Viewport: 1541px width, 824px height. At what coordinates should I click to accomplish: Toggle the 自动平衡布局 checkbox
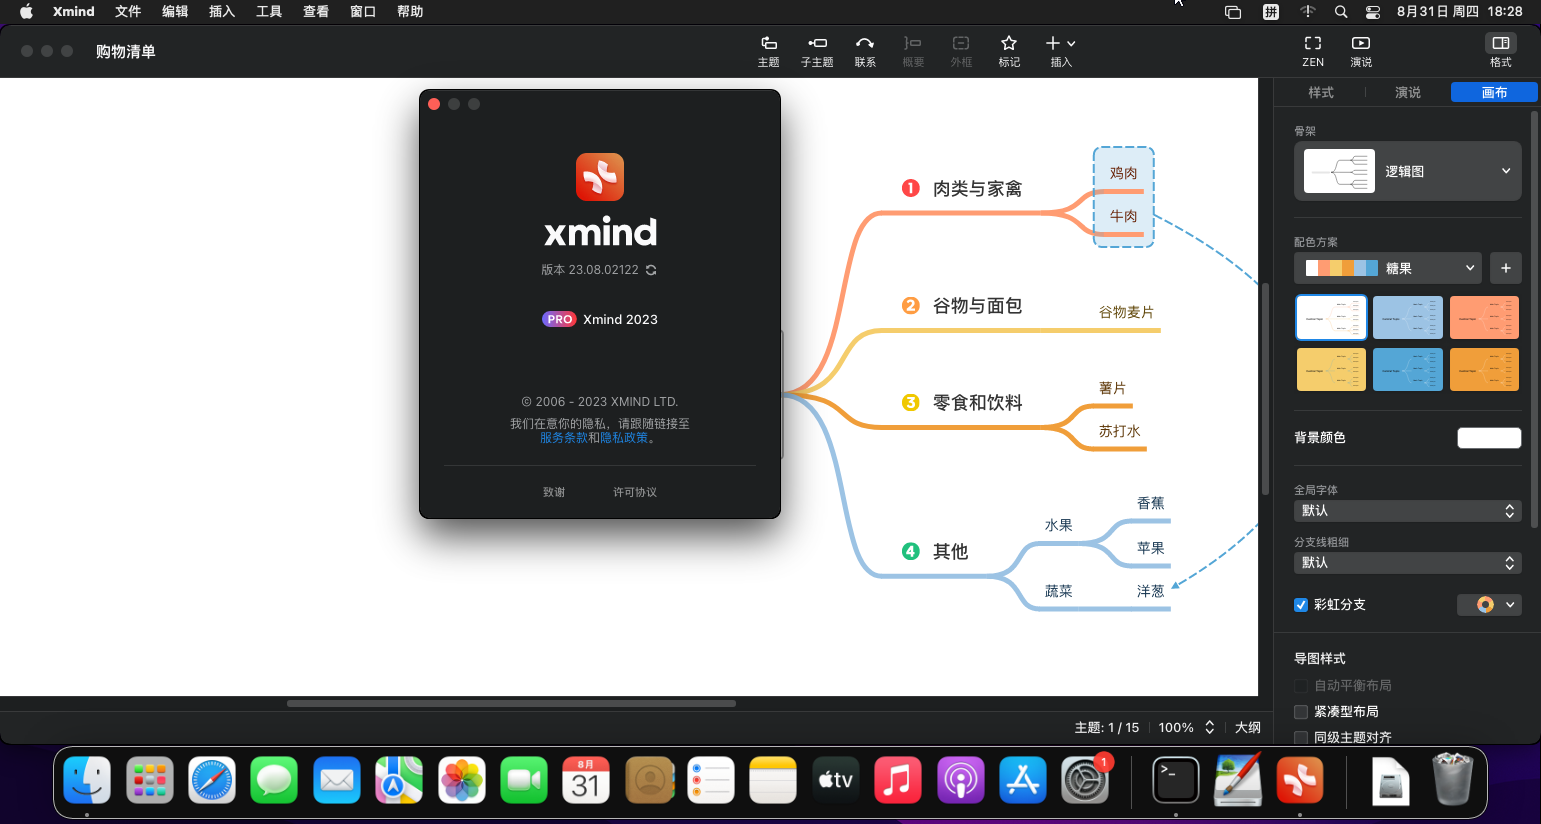(x=1301, y=686)
